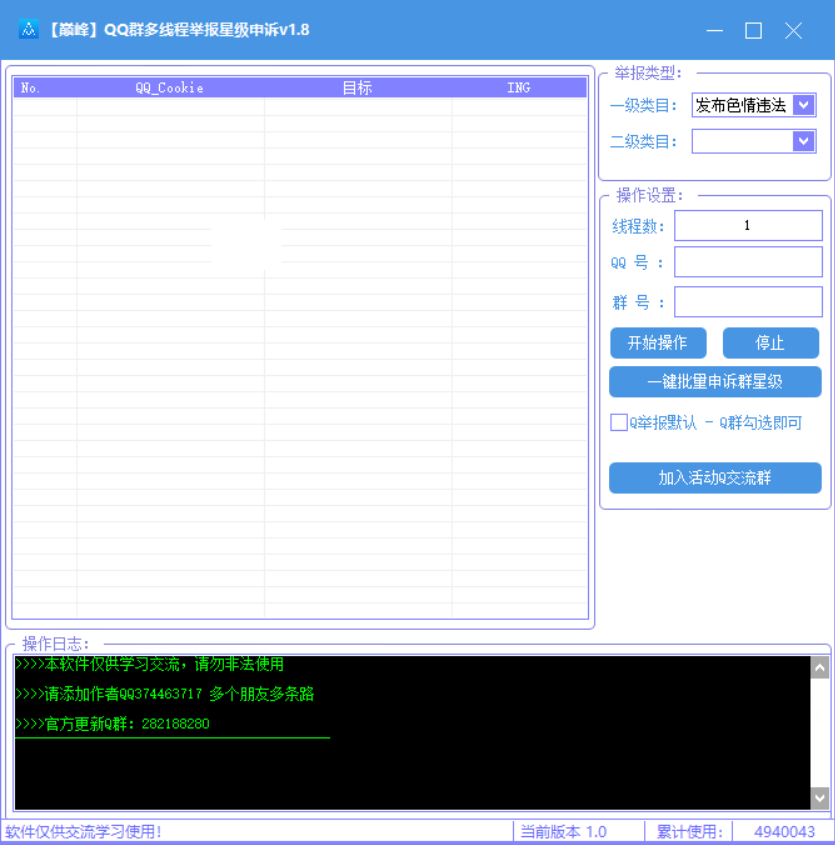This screenshot has width=835, height=845.
Task: Click the 加入活动Q交流群 button
Action: 715,478
